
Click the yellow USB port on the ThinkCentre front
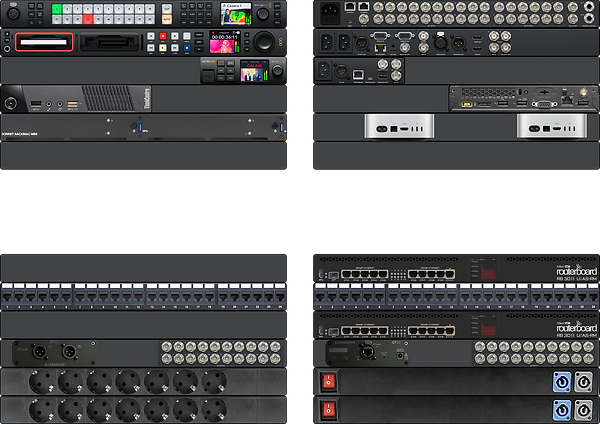pyautogui.click(x=72, y=104)
